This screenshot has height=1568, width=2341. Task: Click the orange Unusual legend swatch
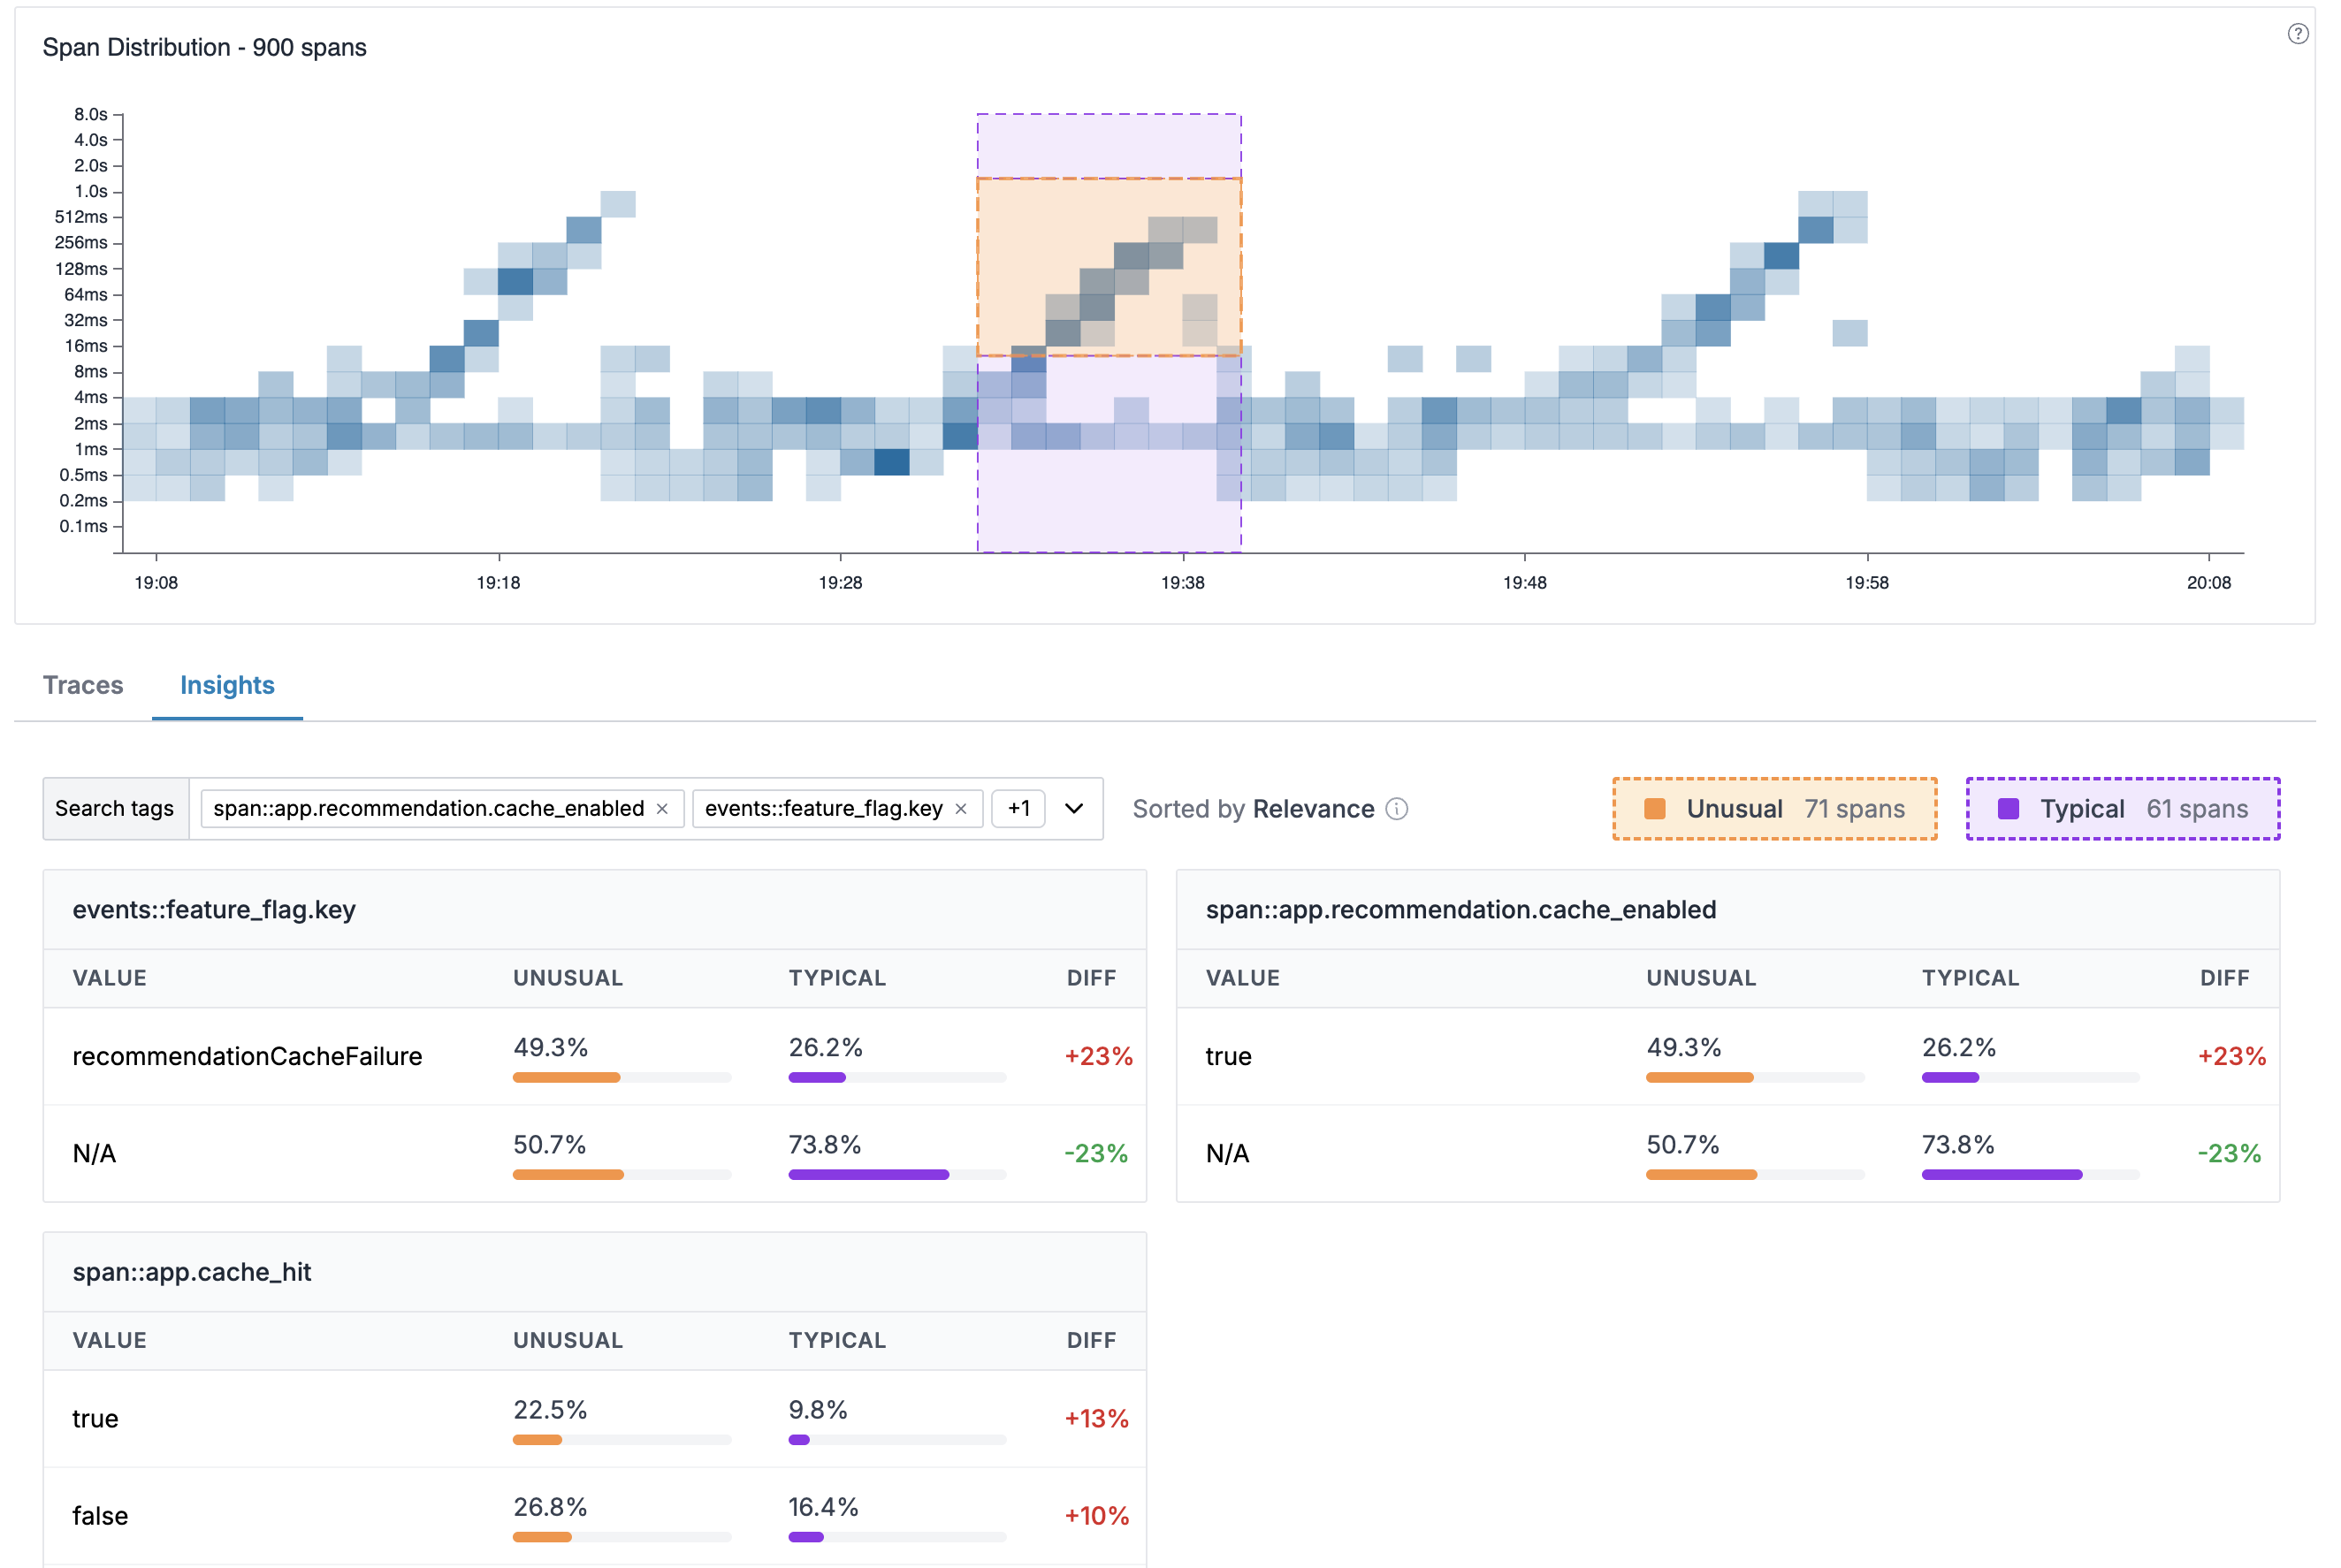point(1656,808)
